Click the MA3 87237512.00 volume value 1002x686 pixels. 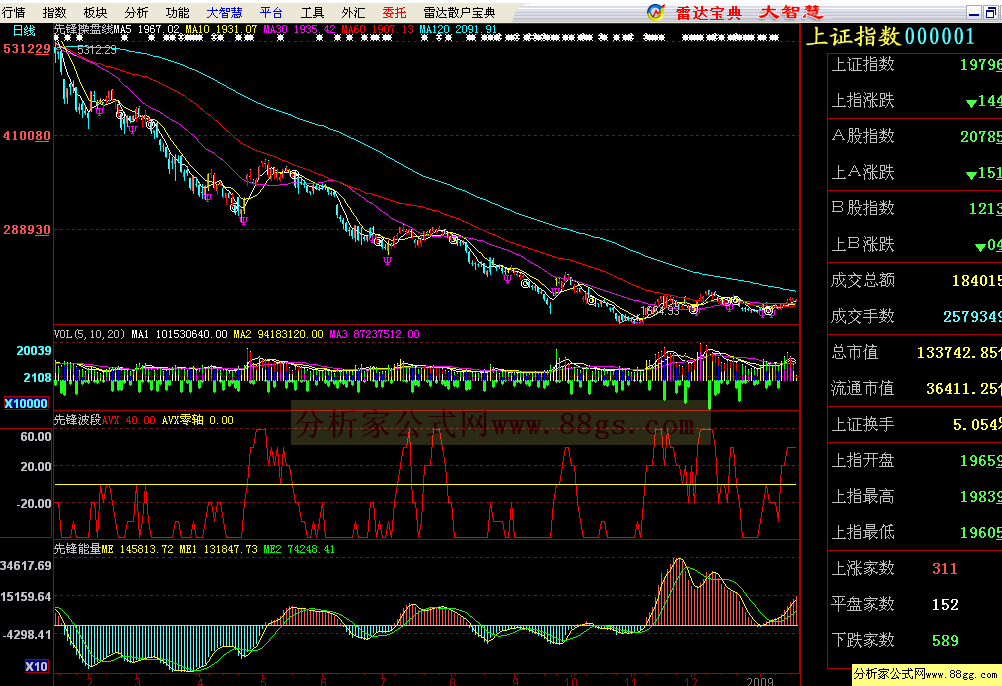pos(374,334)
